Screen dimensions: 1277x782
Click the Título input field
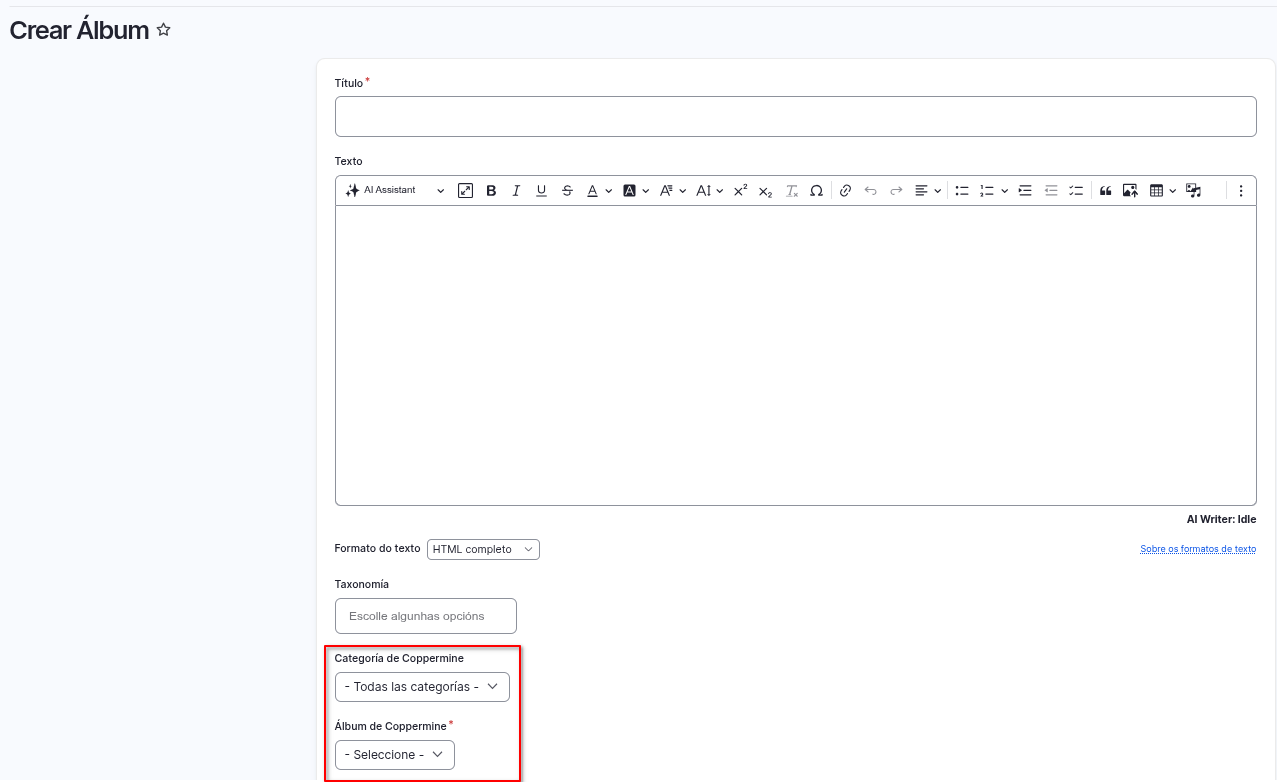coord(795,117)
